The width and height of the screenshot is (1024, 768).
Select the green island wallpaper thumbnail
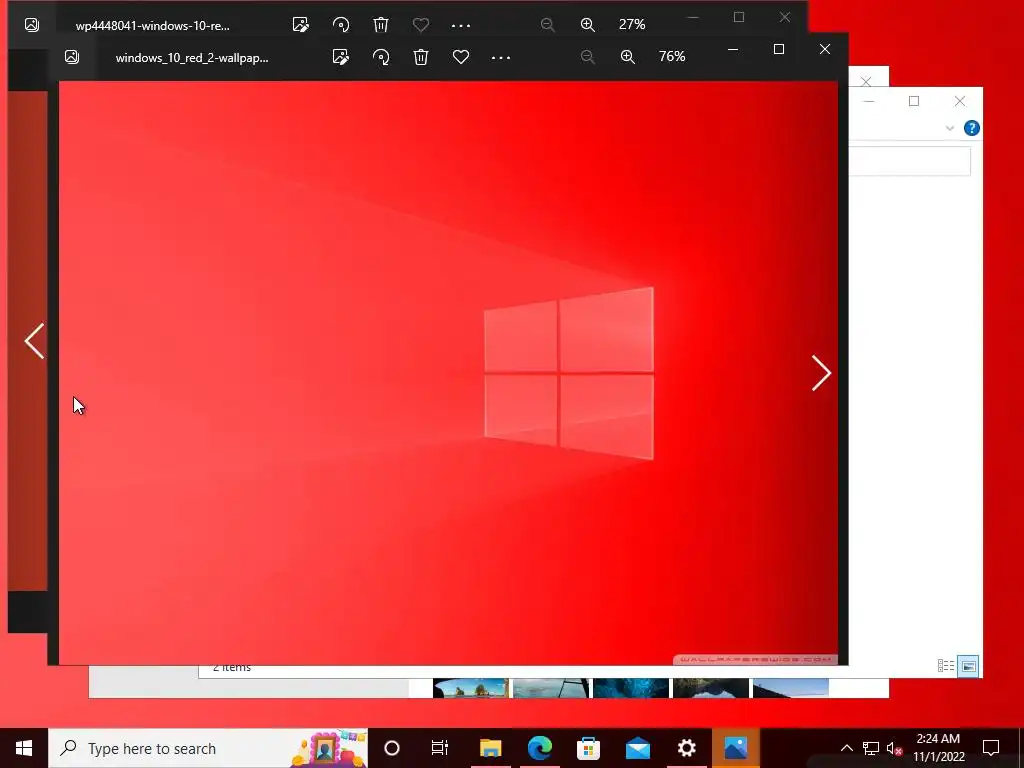click(470, 688)
